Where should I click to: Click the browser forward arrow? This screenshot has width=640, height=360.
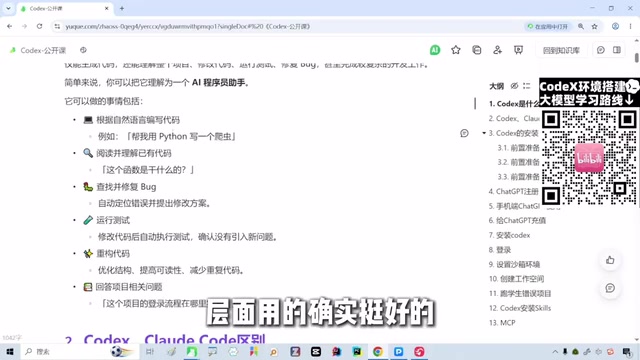[x=24, y=26]
